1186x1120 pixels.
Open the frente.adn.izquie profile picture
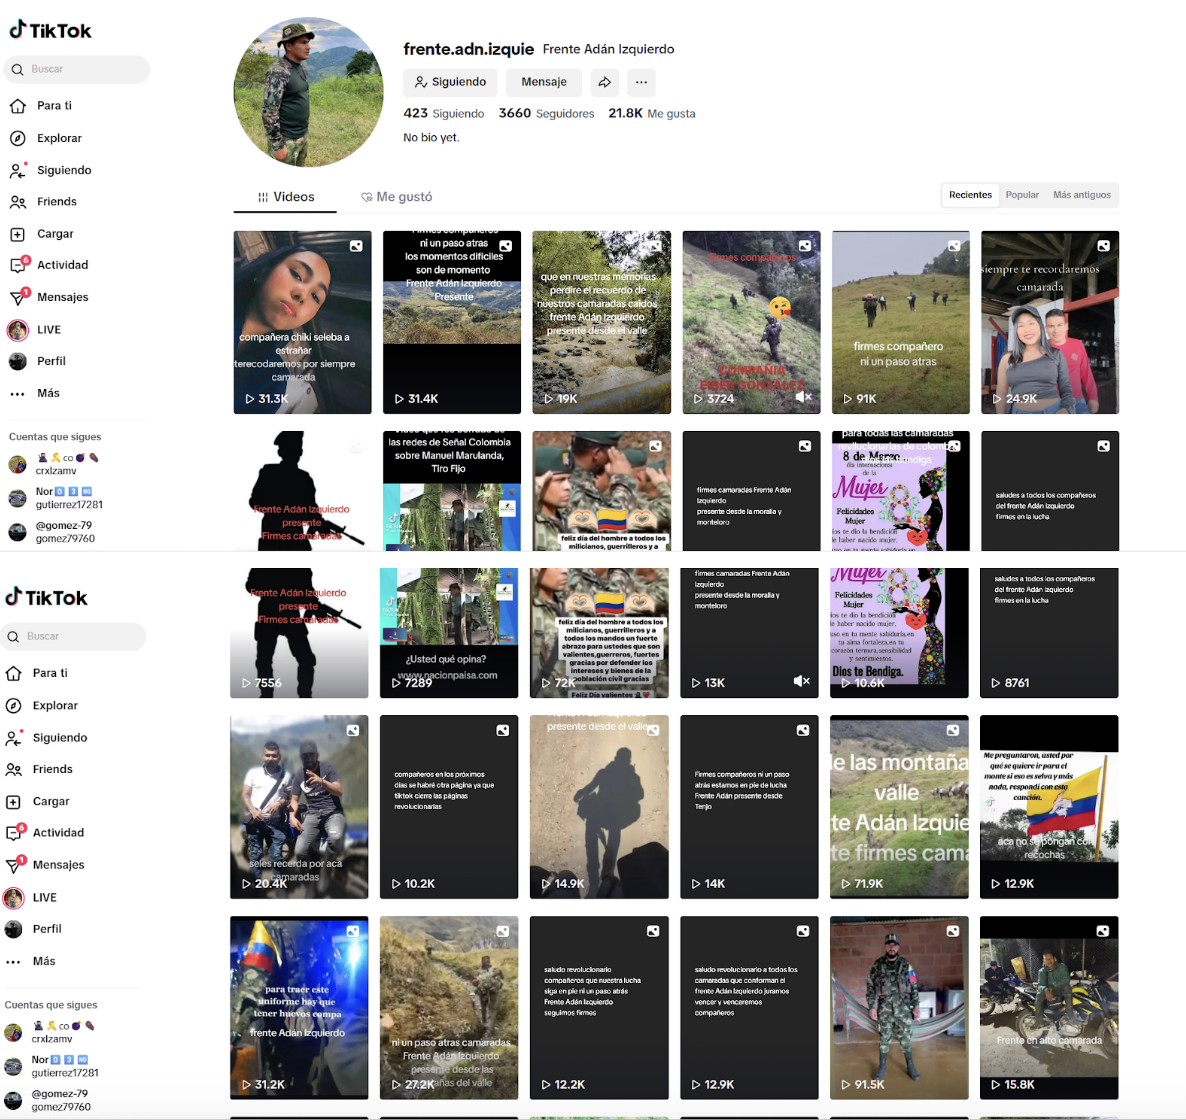pos(308,92)
